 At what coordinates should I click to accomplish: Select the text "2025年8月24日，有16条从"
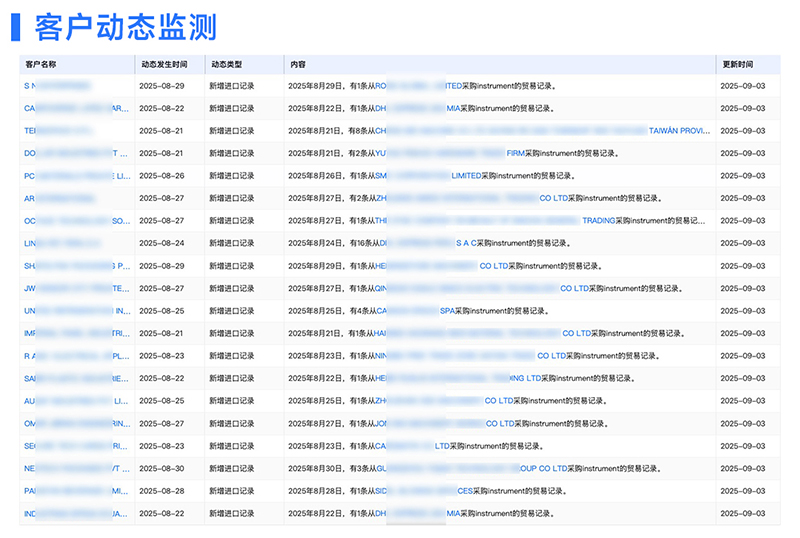click(334, 243)
